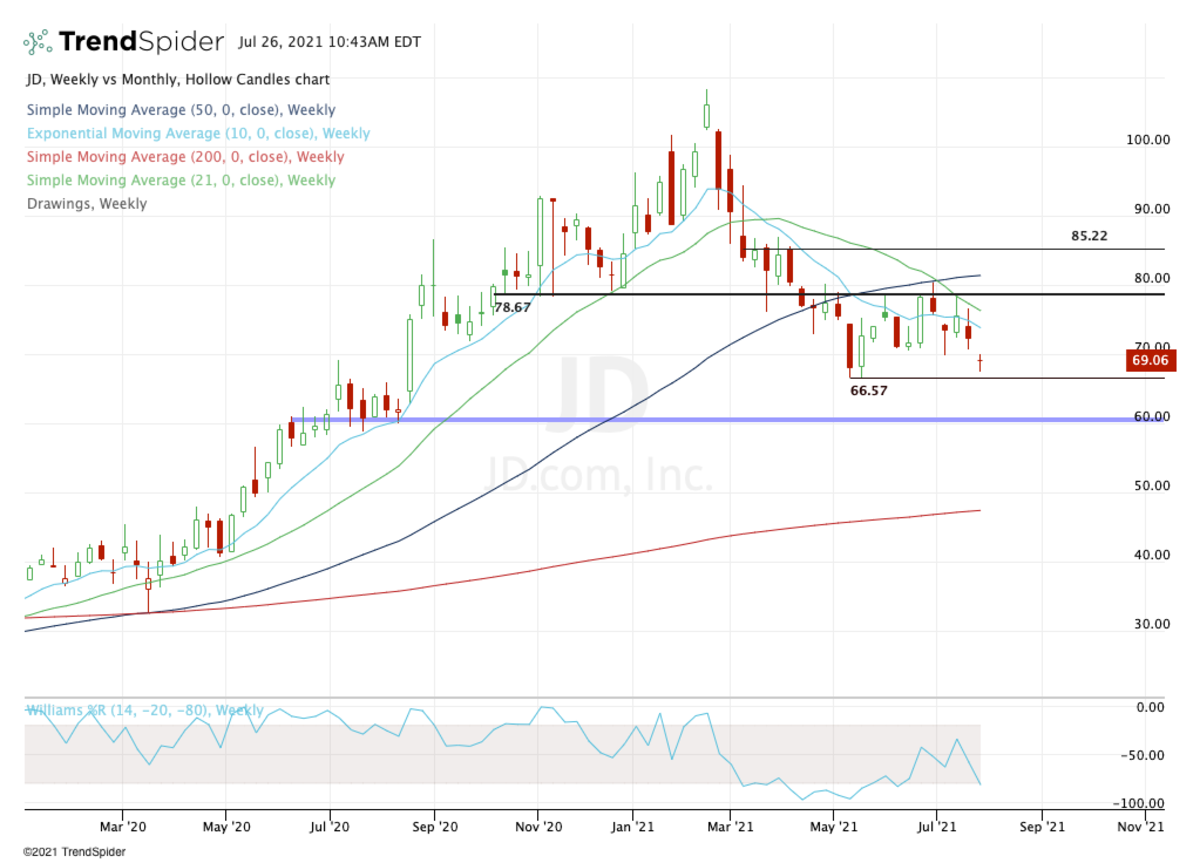Click the May '21 date axis label
The image size is (1200, 863).
[x=834, y=826]
